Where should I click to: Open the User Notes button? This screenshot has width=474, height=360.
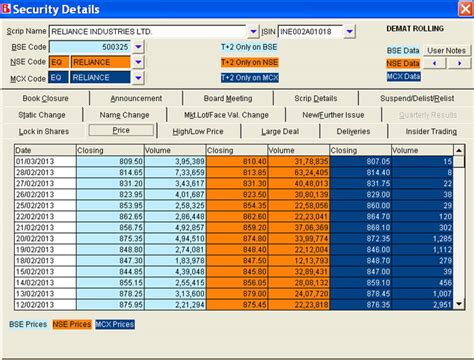(x=447, y=51)
